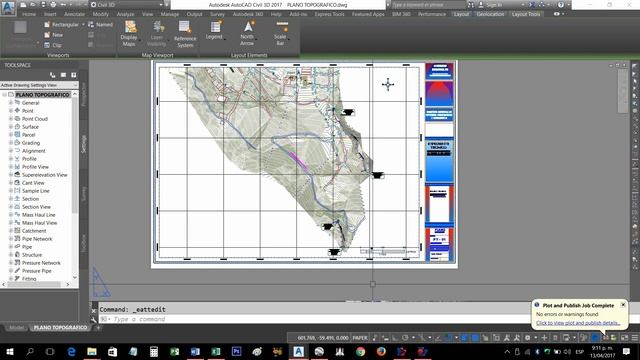
Task: Click the Plot printer icon in quick access toolbar
Action: (53, 4)
